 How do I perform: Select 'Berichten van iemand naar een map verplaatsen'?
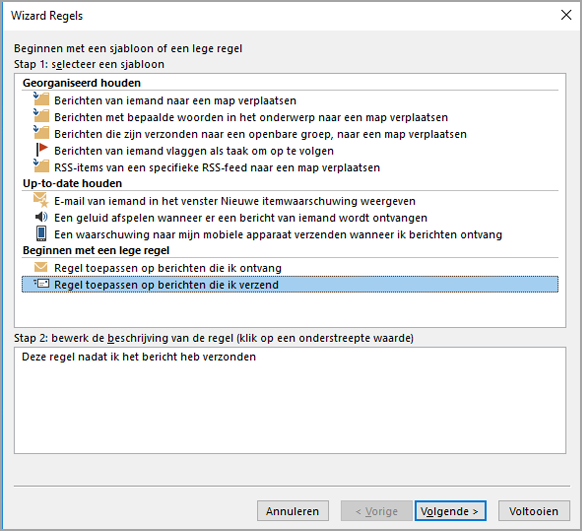(175, 101)
